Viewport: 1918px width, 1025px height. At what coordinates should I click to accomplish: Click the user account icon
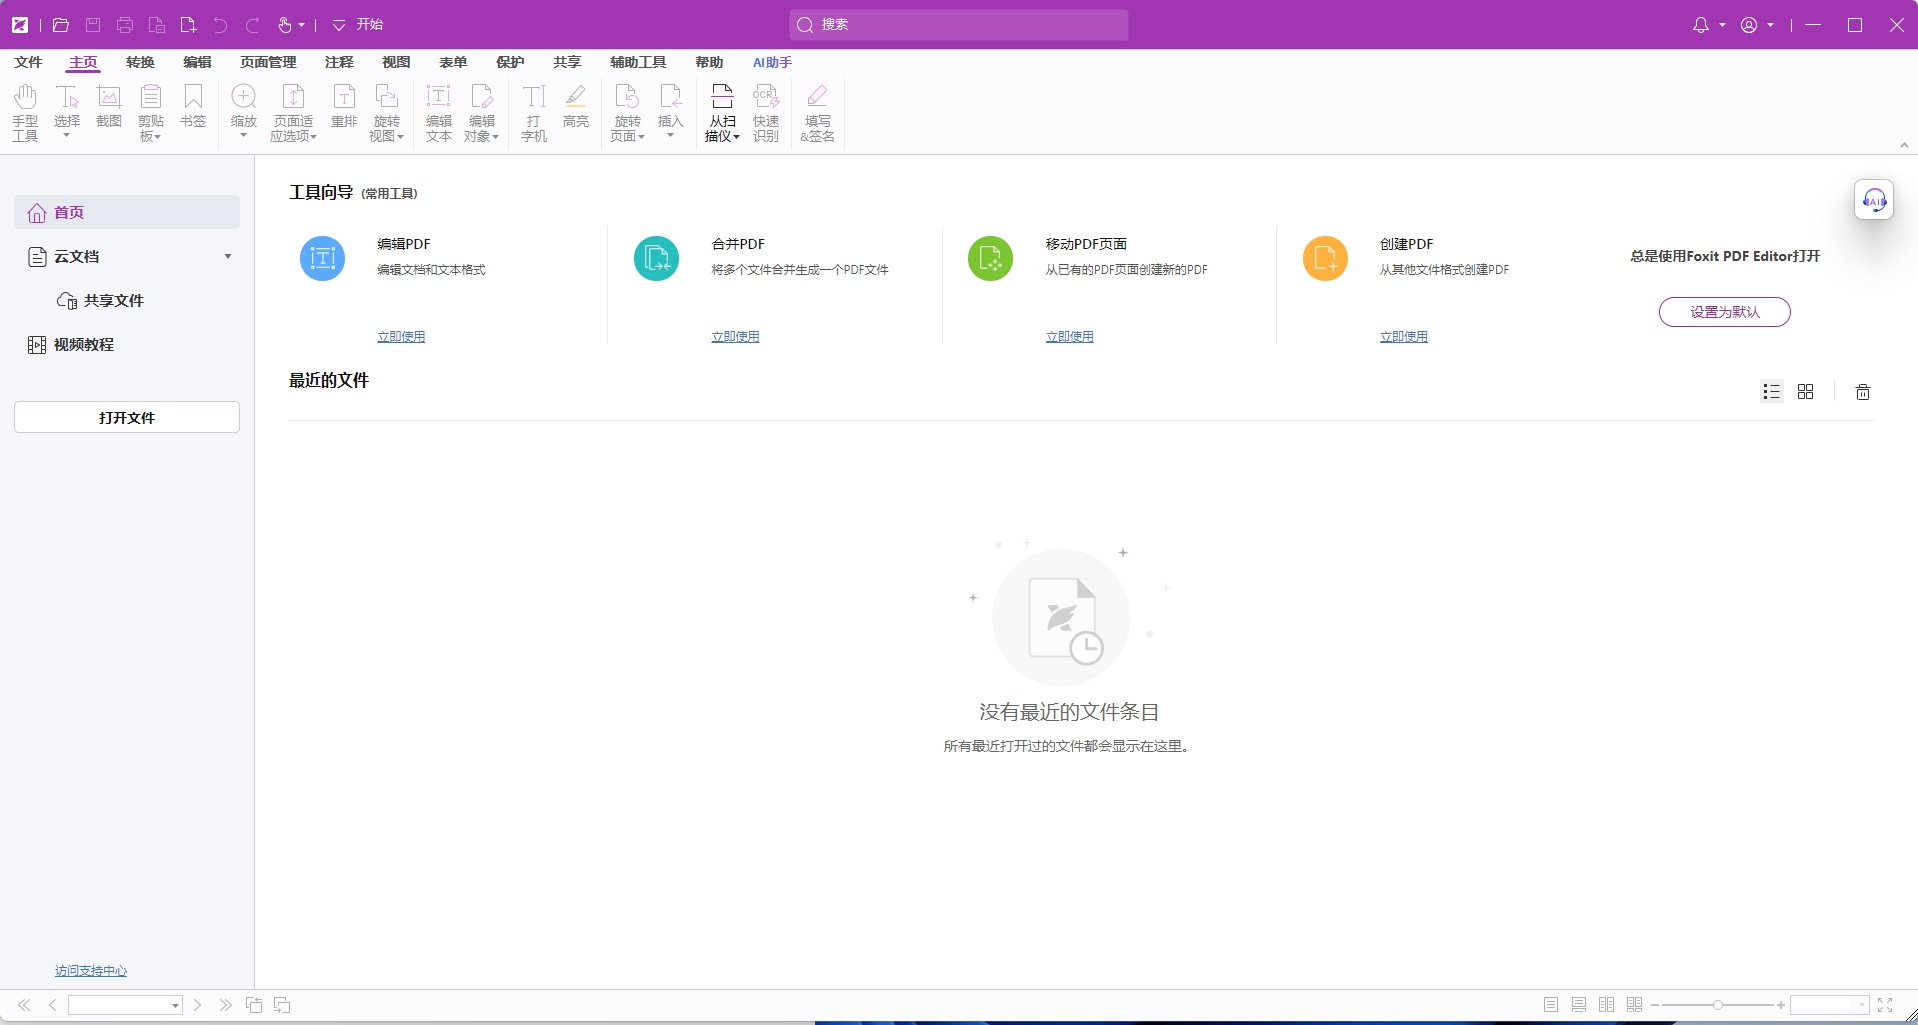point(1749,25)
